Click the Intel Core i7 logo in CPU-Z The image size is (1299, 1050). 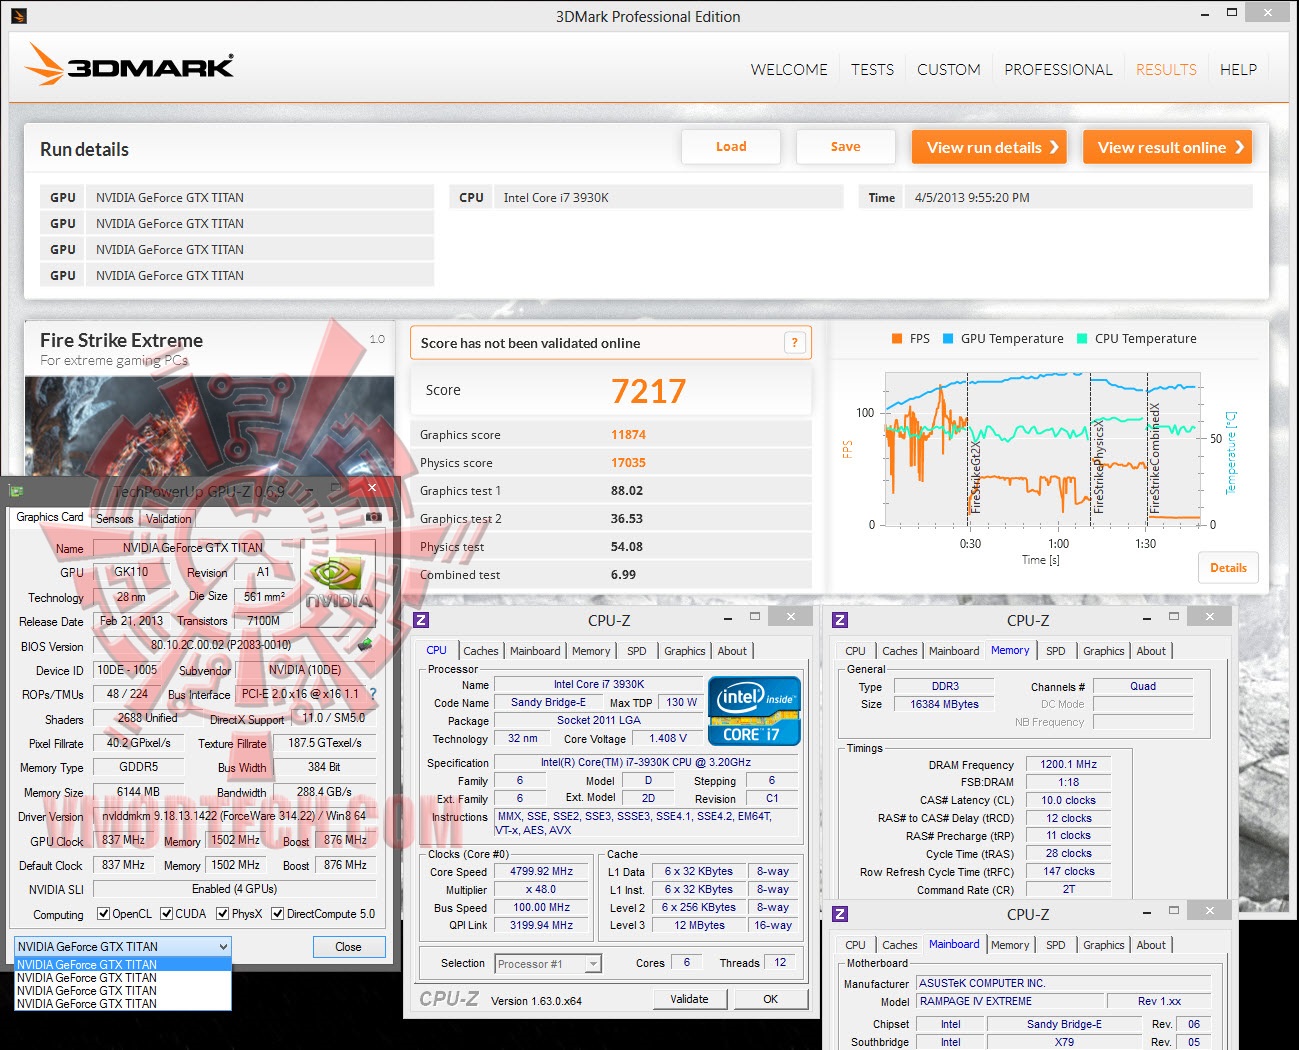755,711
